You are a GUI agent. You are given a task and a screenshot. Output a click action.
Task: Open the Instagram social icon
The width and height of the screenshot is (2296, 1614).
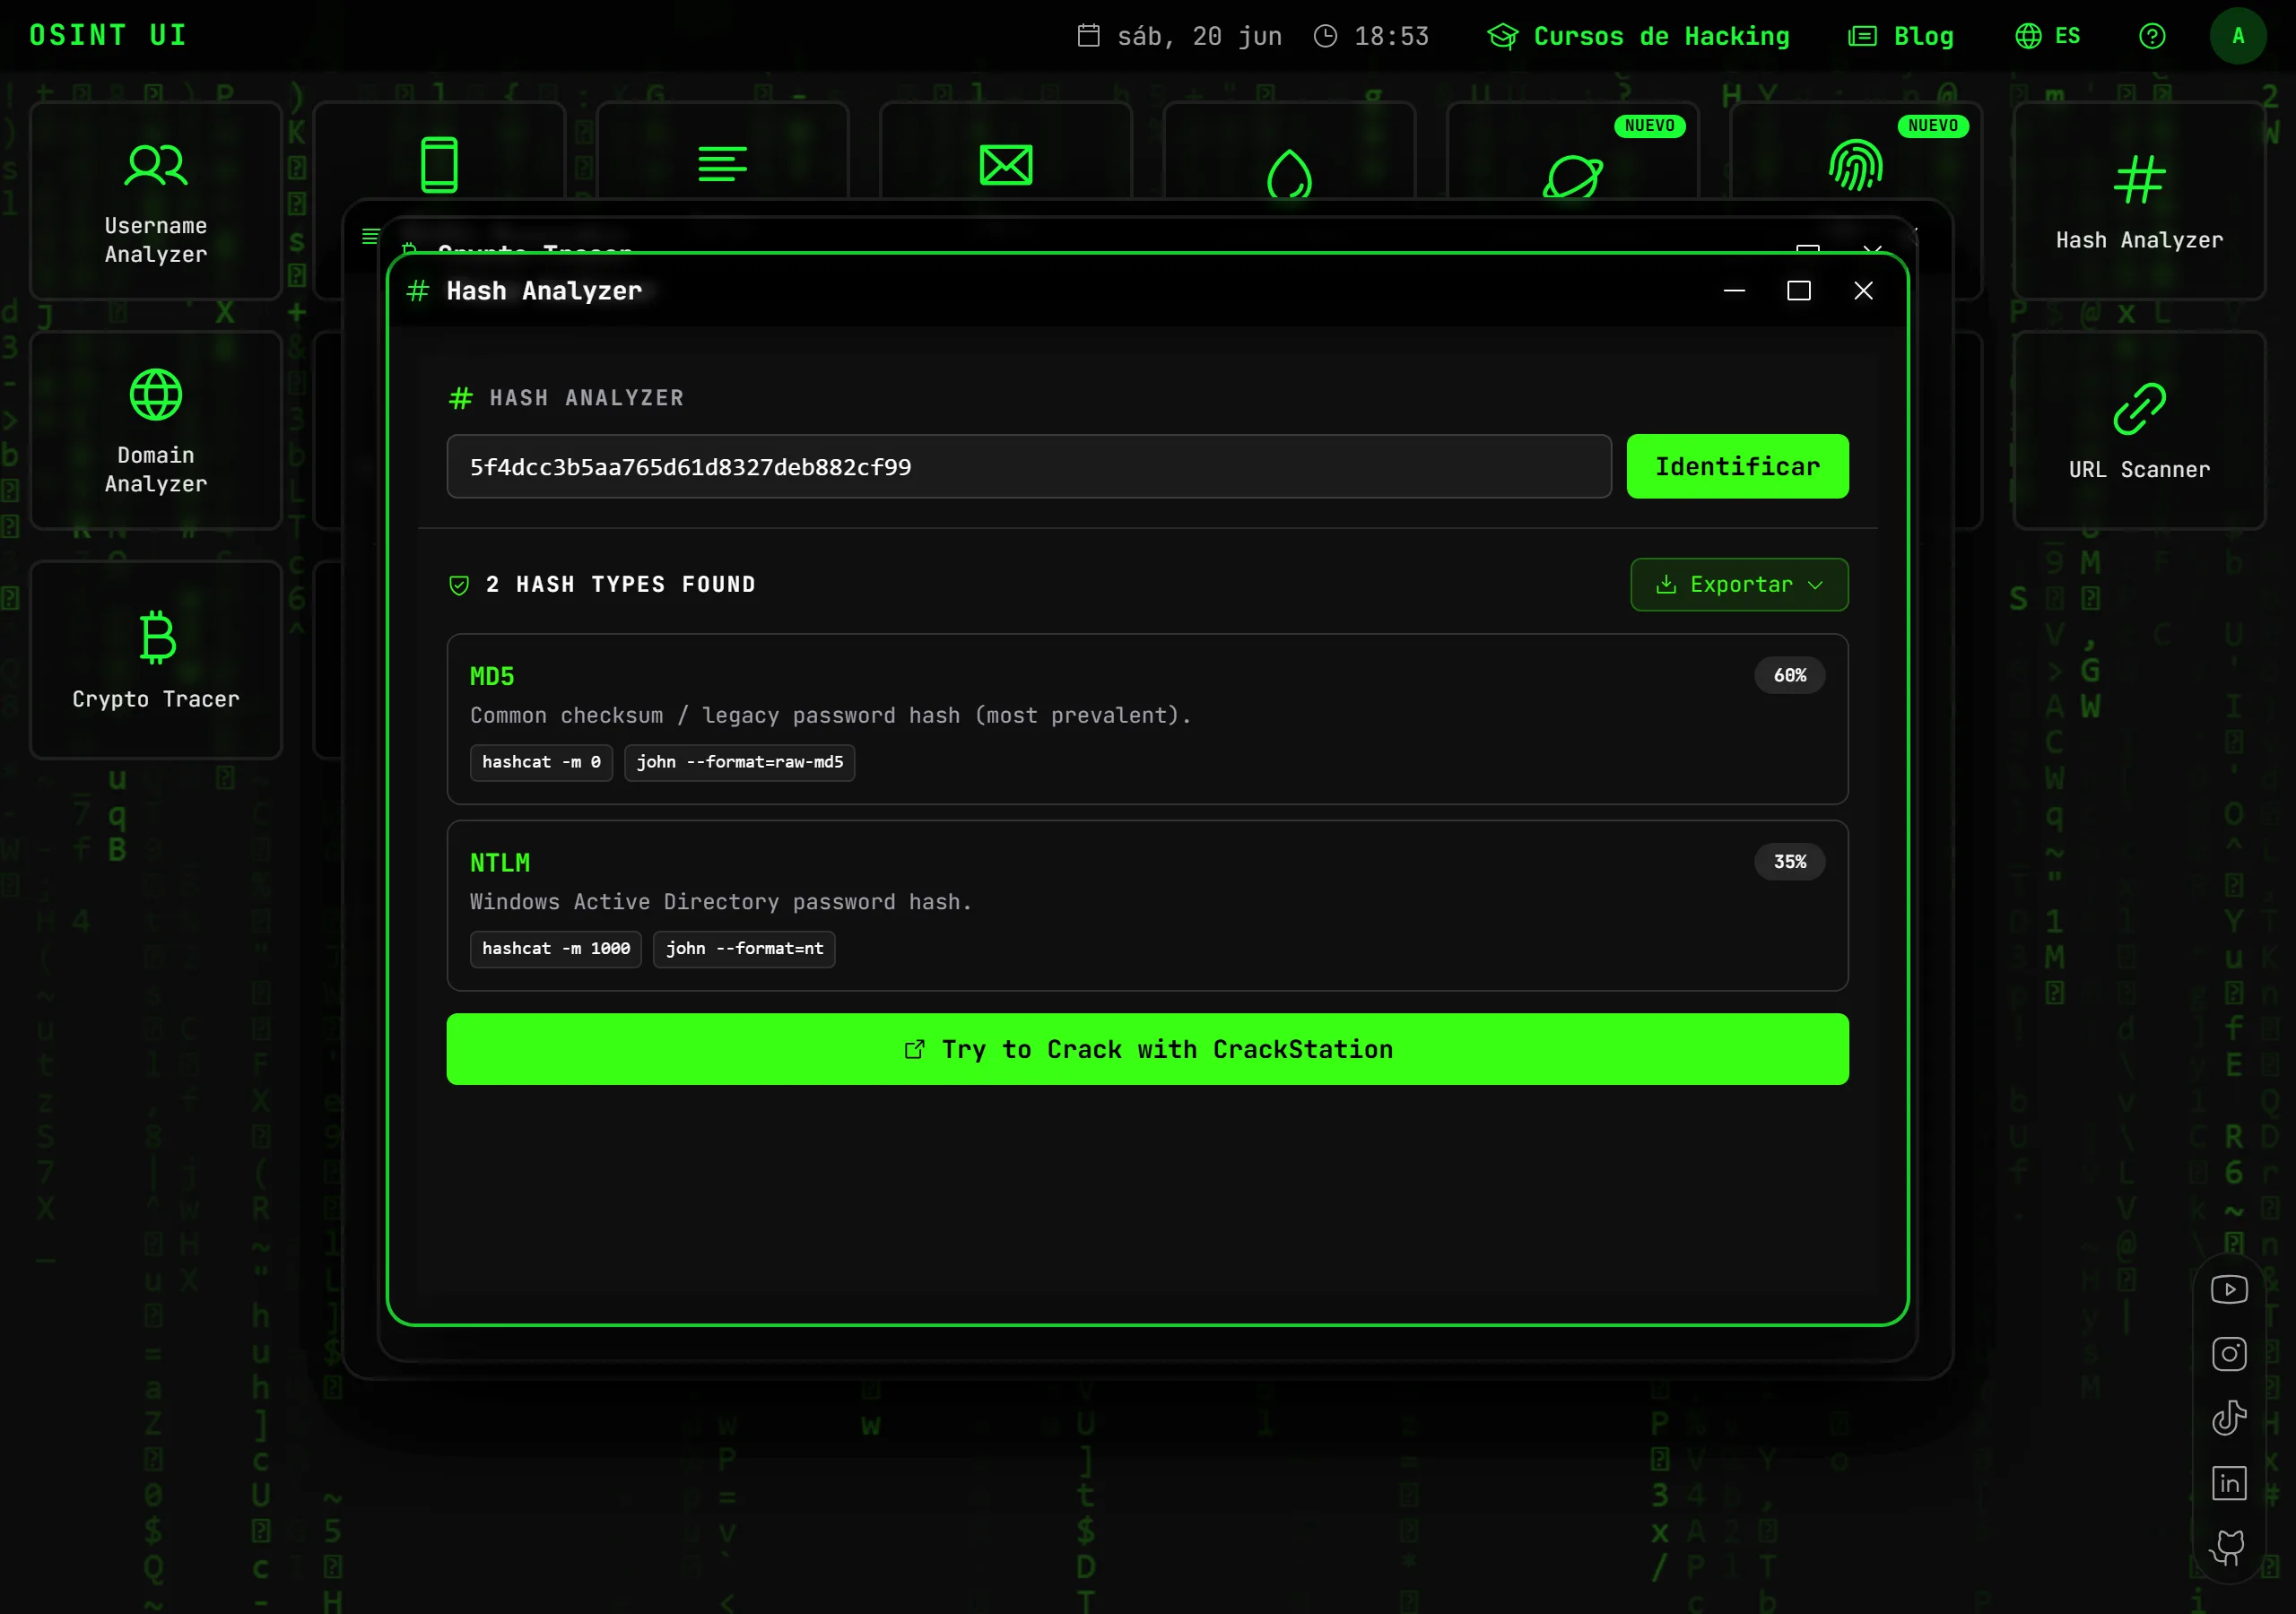(2229, 1353)
